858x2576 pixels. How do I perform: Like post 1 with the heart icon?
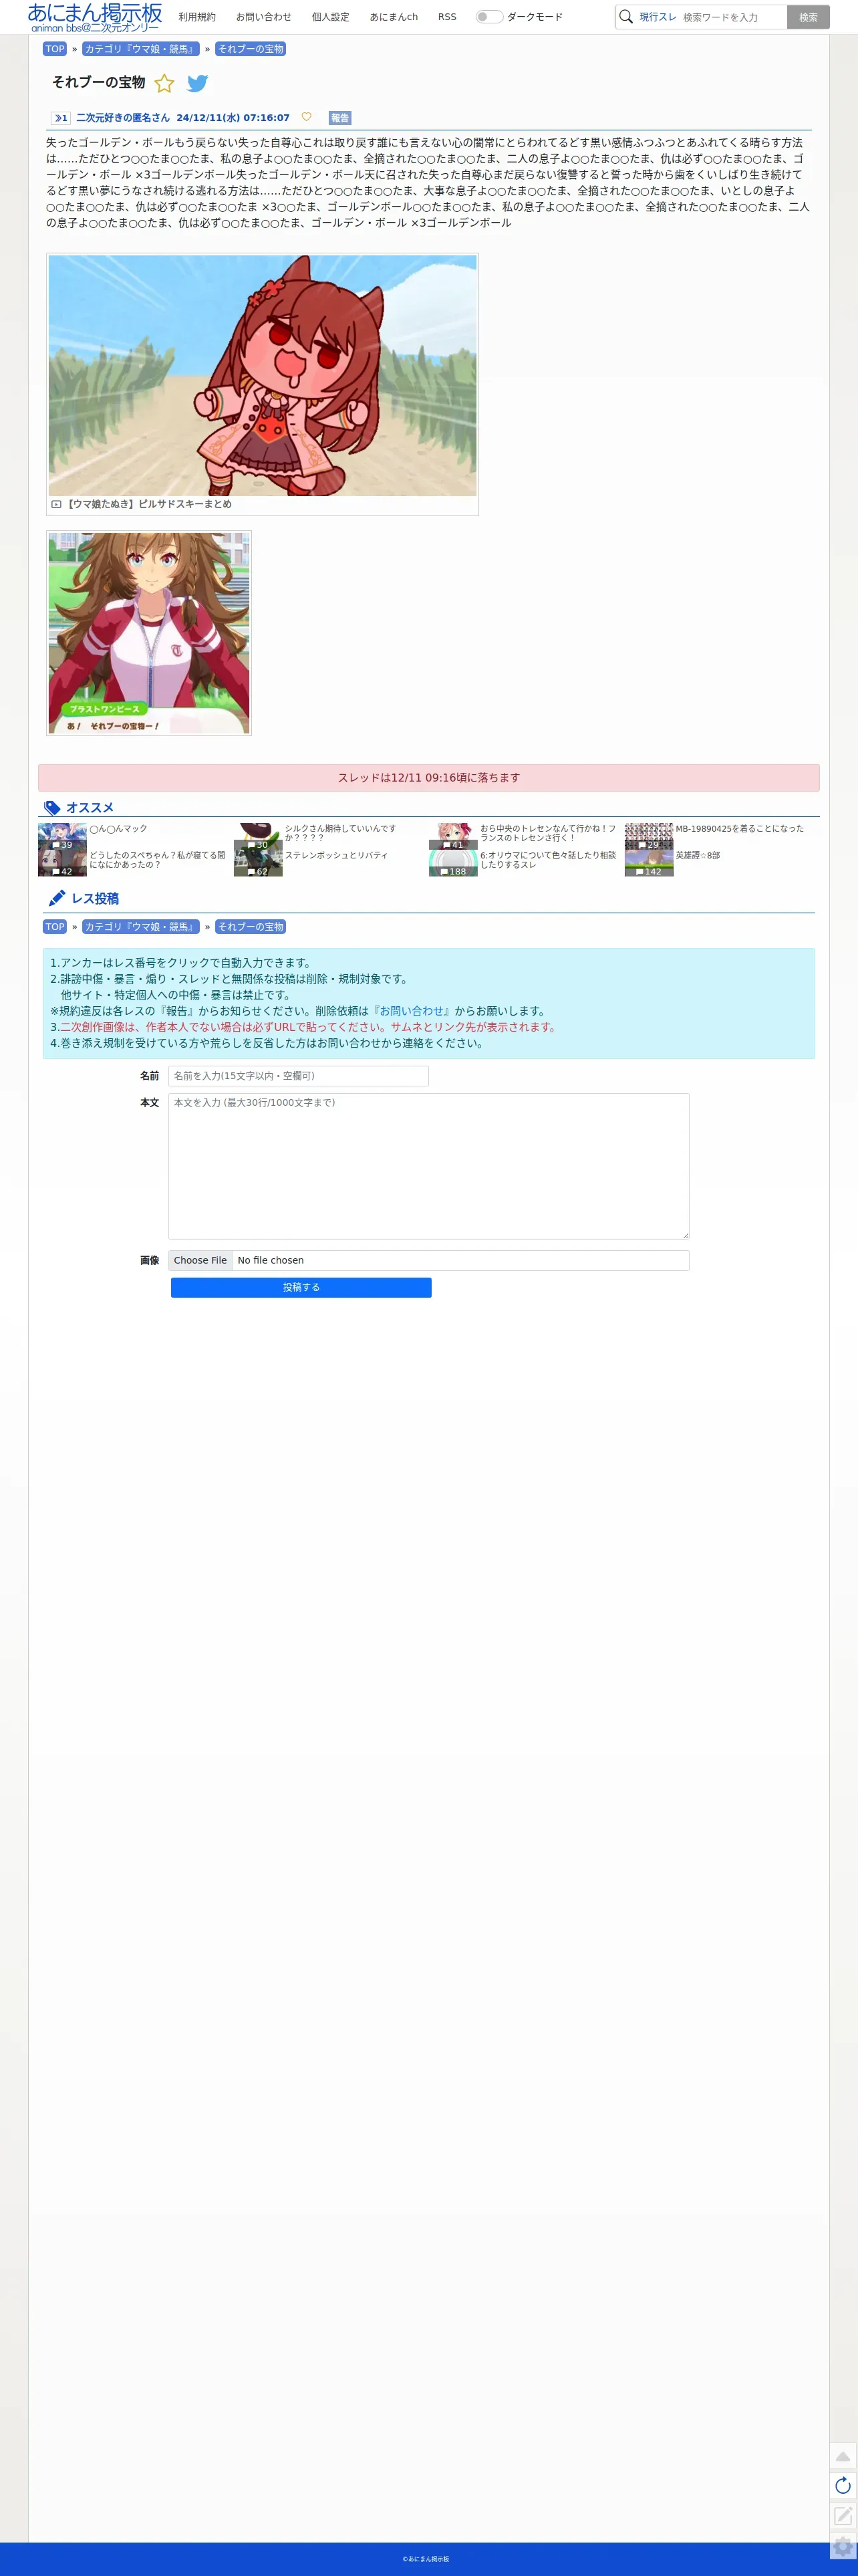pos(306,117)
